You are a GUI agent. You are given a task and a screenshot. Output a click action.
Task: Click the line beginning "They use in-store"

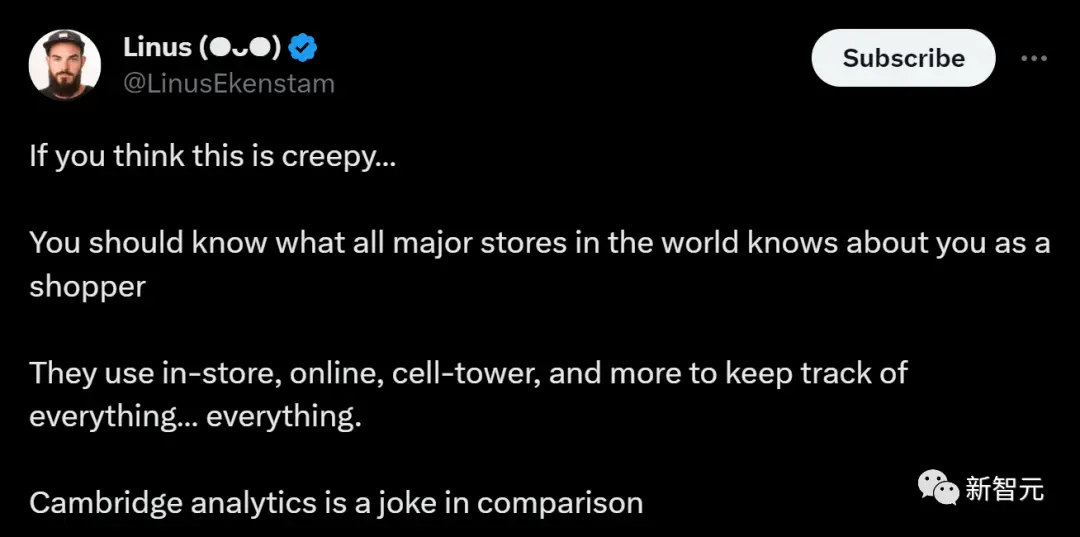468,373
